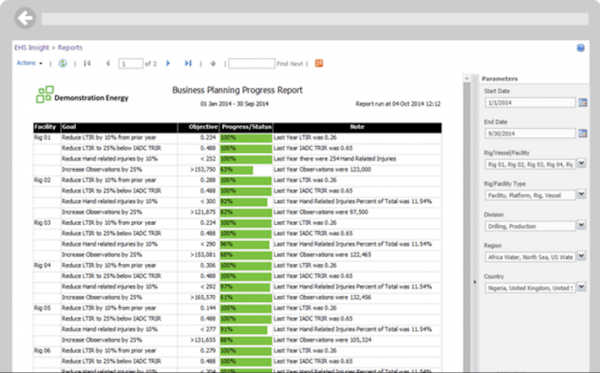Jump to last report page
Viewport: 600px width, 373px height.
coord(188,63)
